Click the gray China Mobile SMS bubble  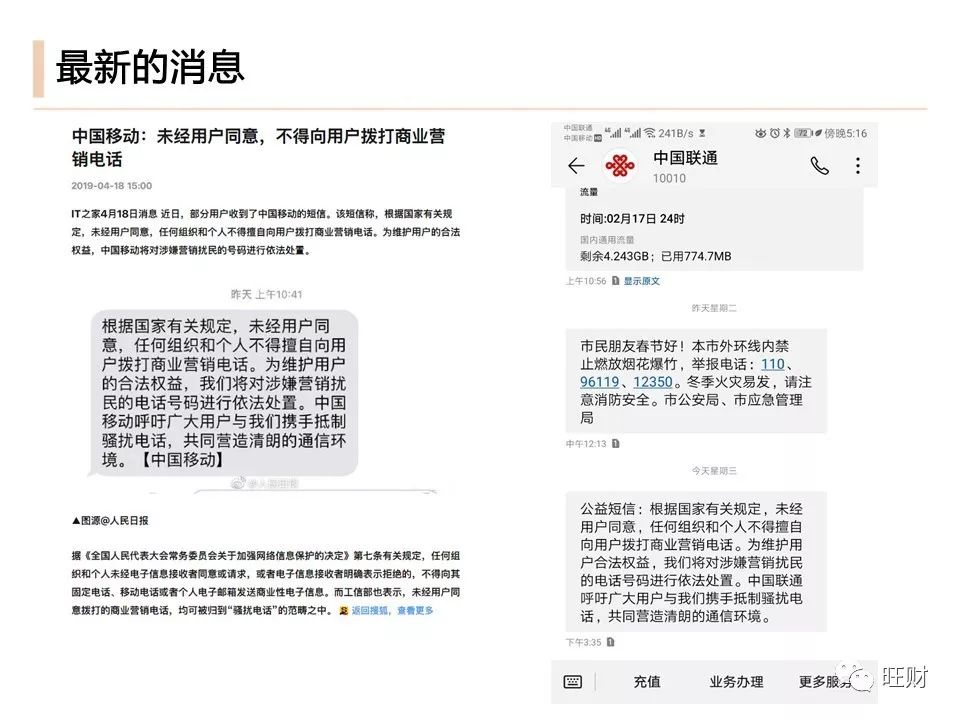(224, 393)
